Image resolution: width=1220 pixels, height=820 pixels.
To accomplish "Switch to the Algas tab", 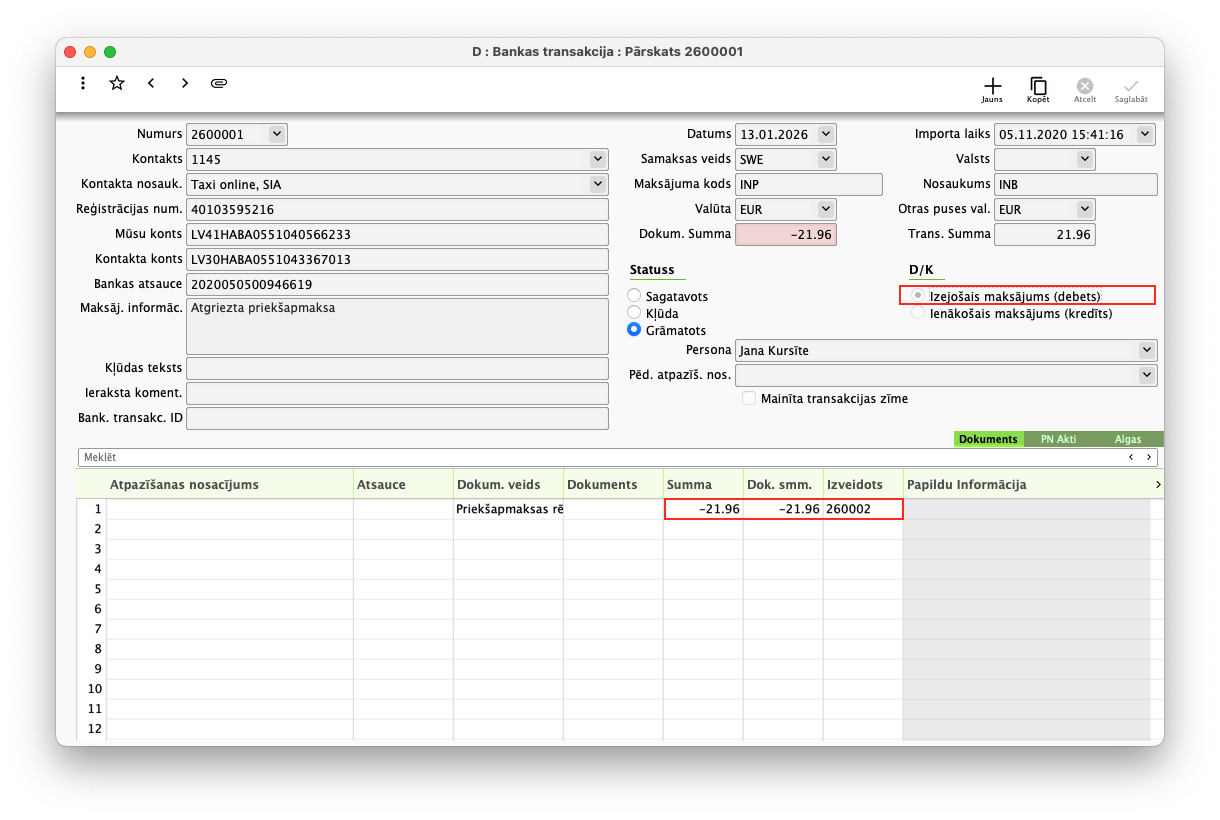I will [1127, 439].
